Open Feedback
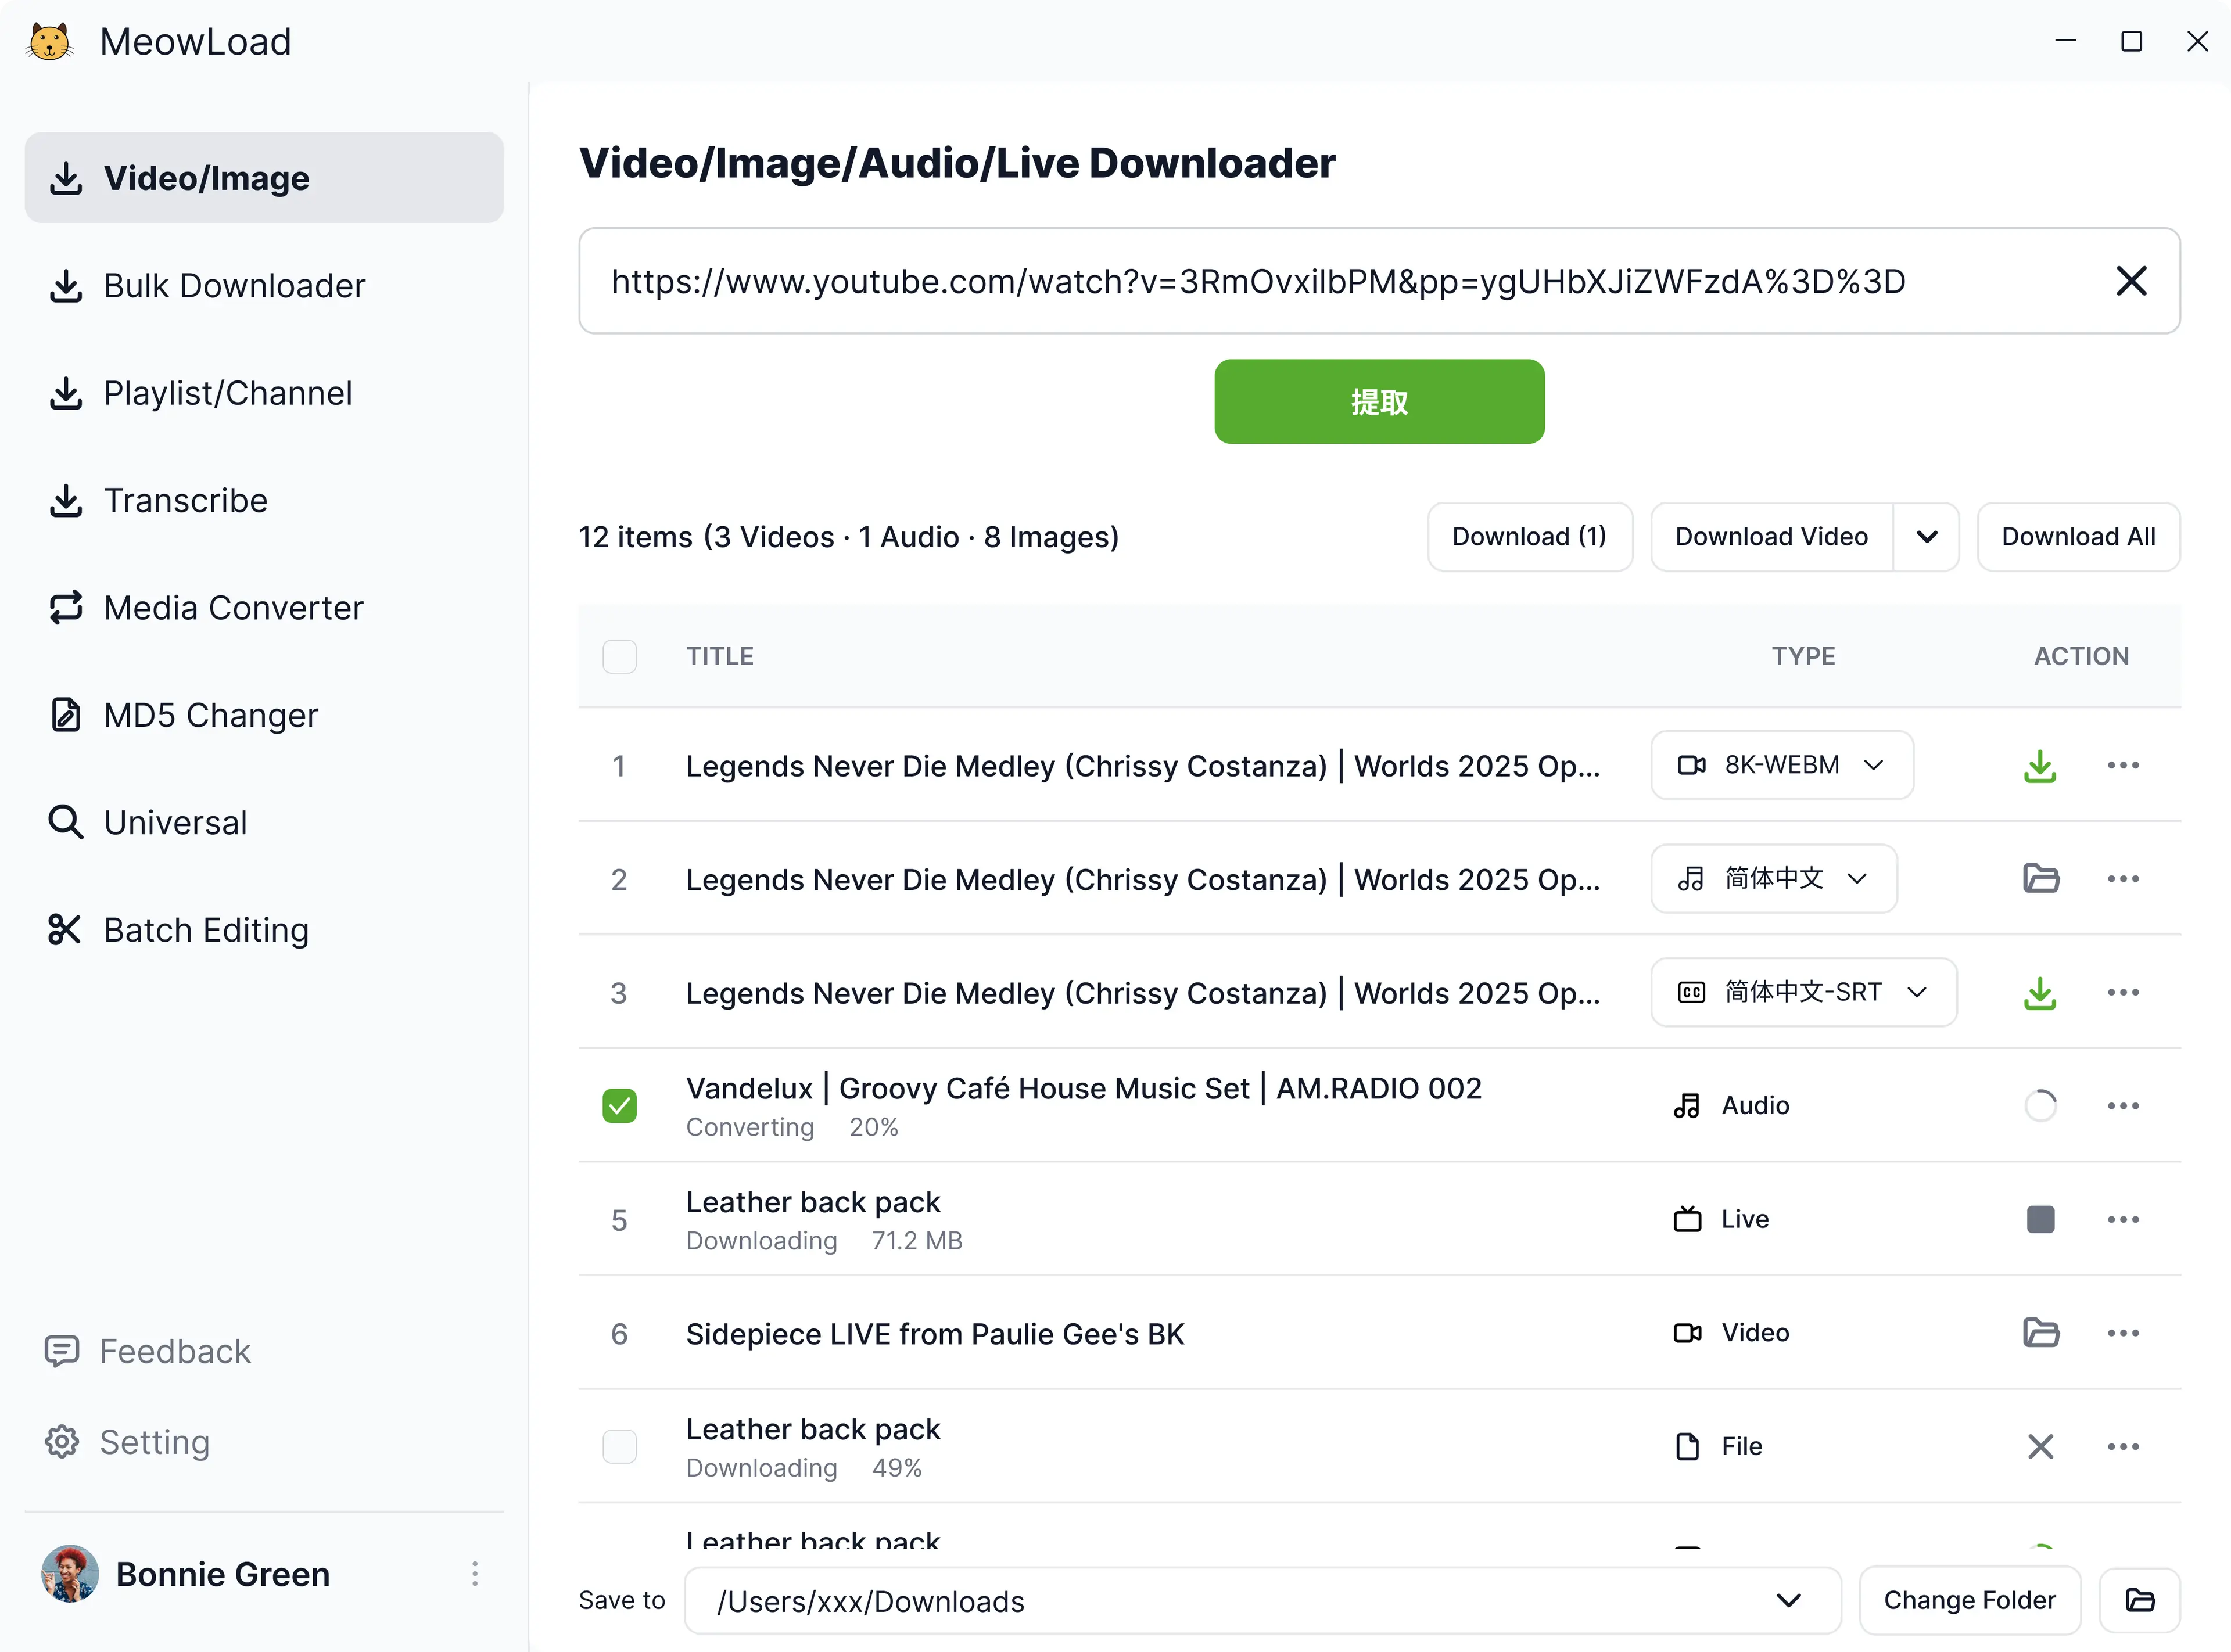The height and width of the screenshot is (1652, 2231). (148, 1352)
